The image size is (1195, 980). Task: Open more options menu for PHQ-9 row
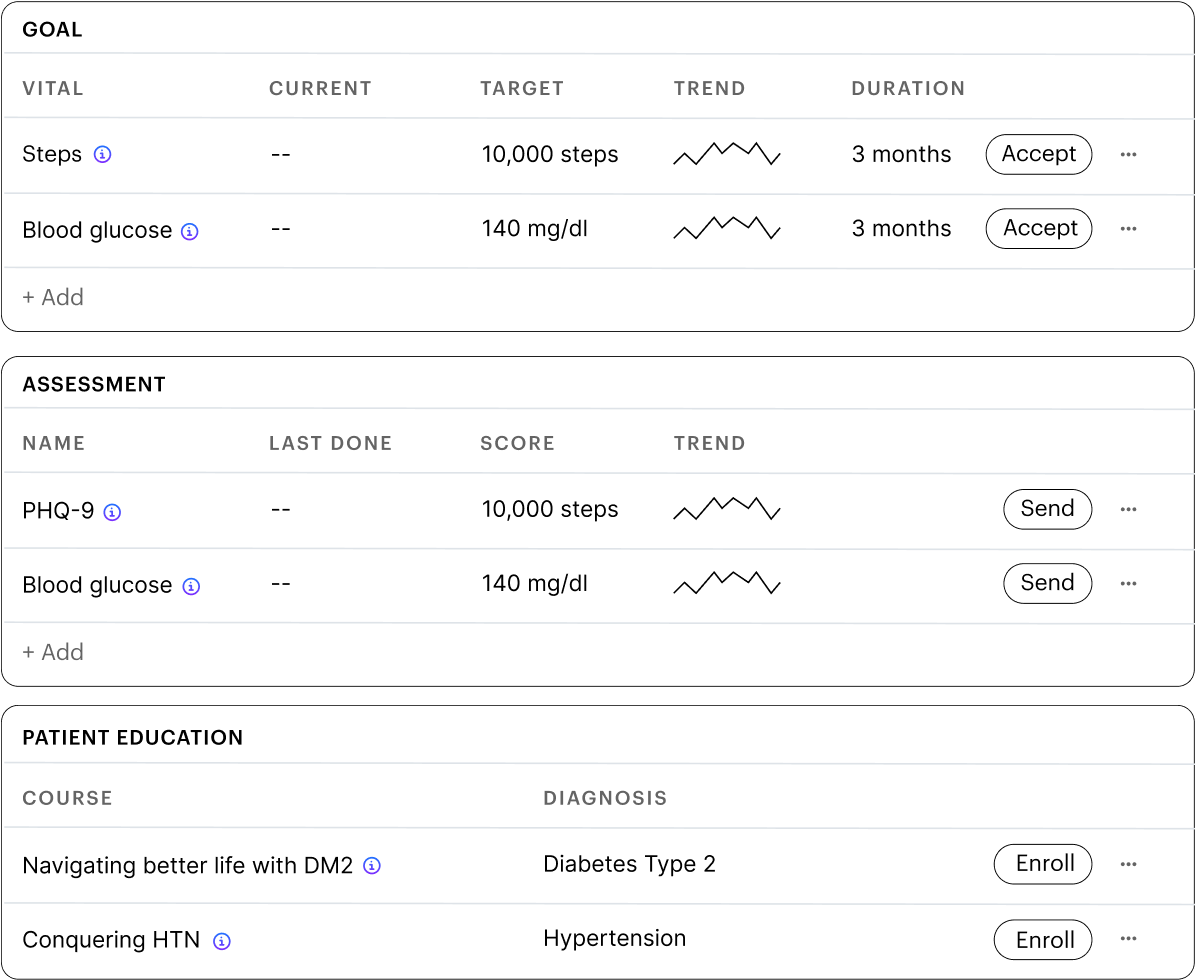1129,509
